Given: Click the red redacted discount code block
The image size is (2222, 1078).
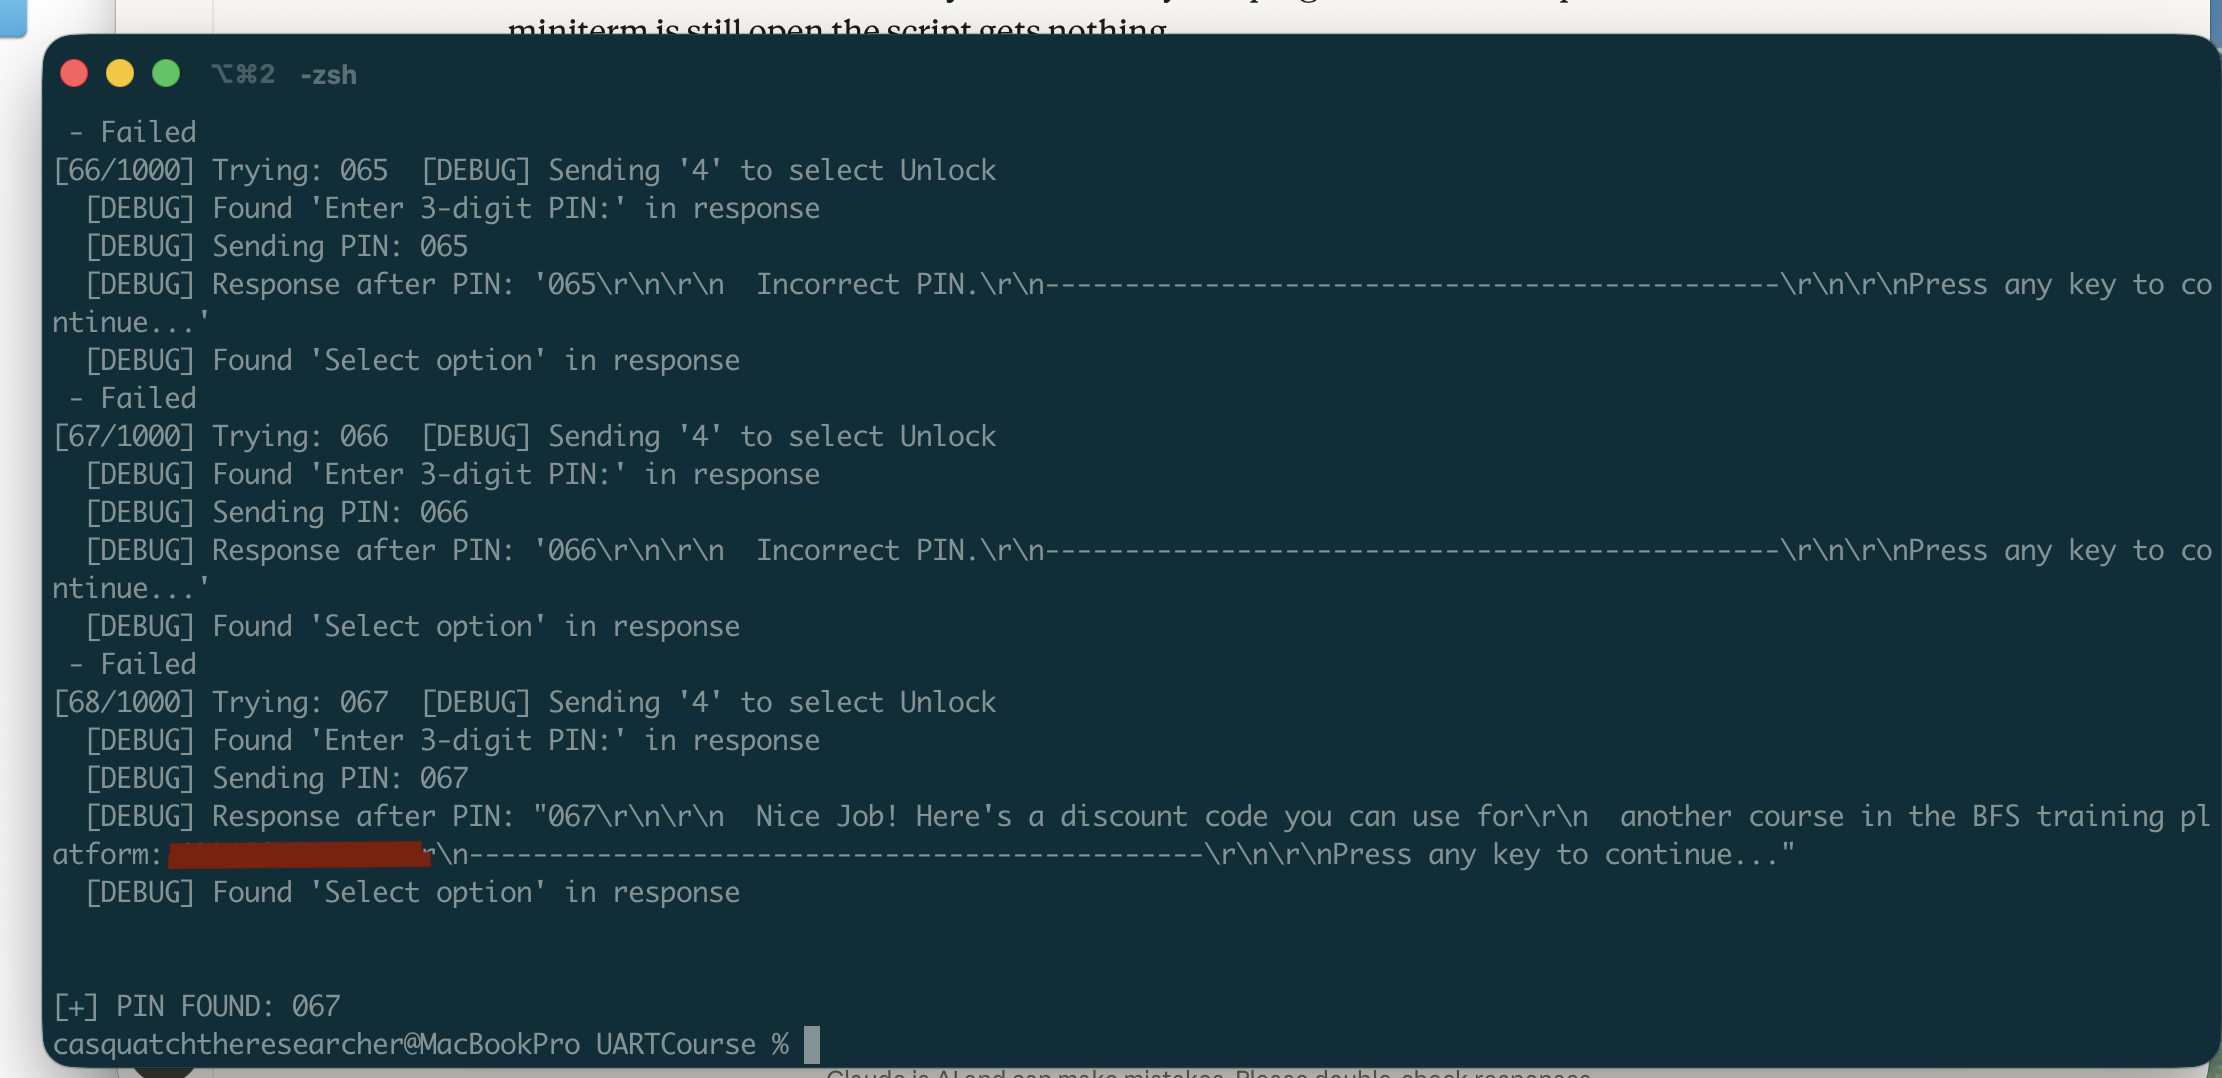Looking at the screenshot, I should click(298, 855).
